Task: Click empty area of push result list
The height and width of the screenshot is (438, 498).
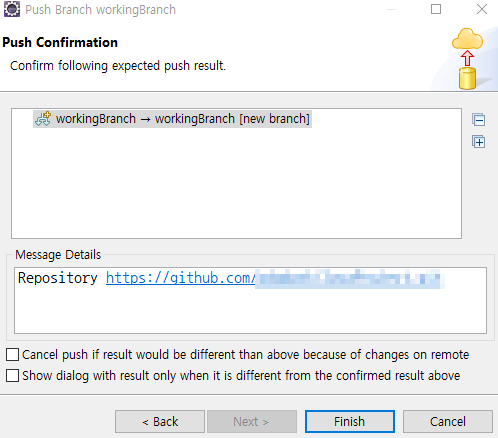Action: 236,183
